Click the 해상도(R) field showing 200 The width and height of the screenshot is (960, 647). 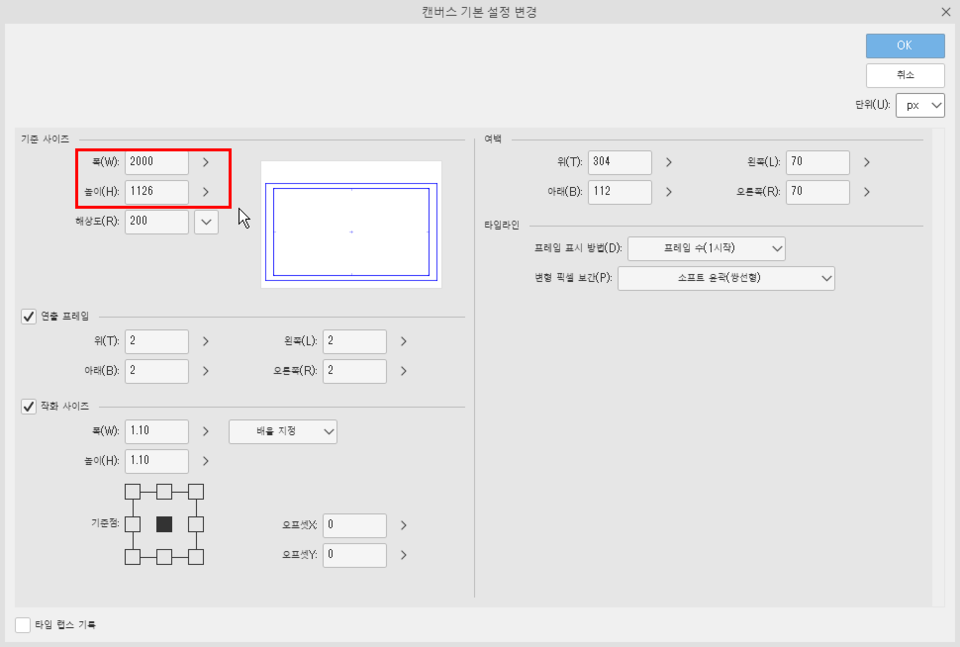[157, 221]
